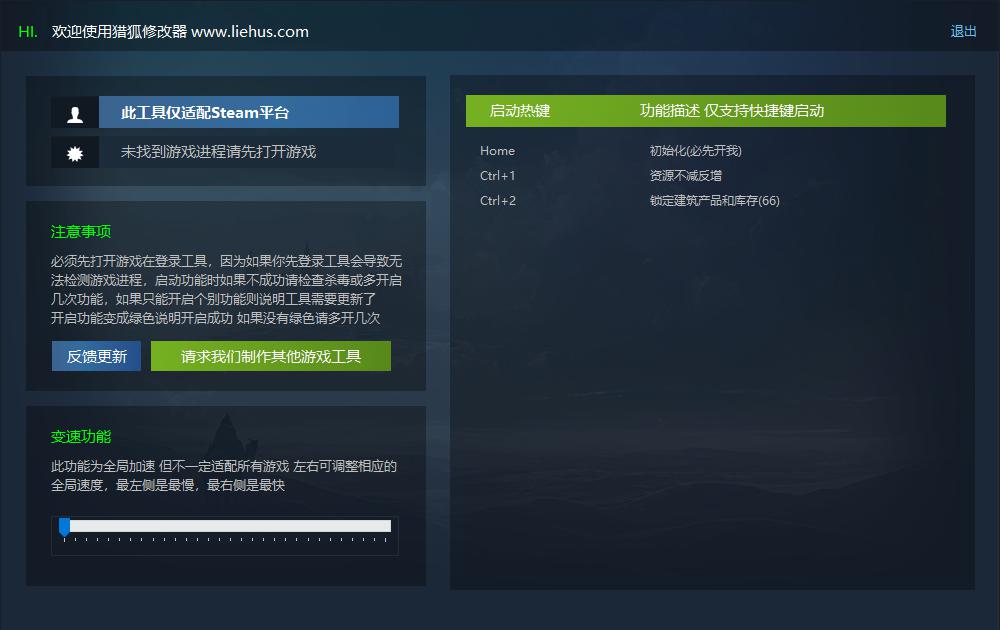Image resolution: width=1000 pixels, height=630 pixels.
Task: Click the 启动热键 column header
Action: click(x=519, y=111)
